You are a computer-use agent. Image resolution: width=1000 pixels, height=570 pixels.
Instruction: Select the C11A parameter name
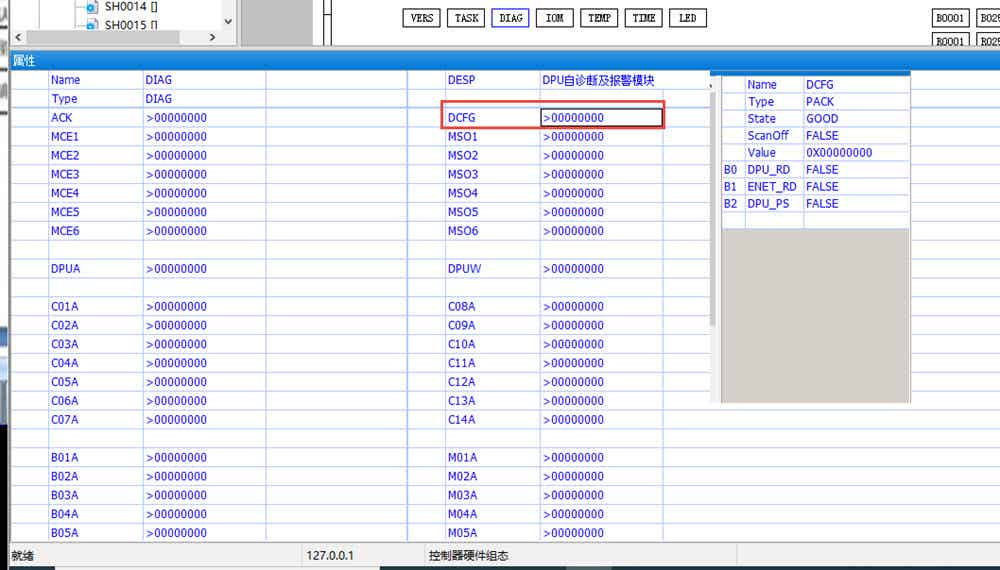click(x=461, y=363)
